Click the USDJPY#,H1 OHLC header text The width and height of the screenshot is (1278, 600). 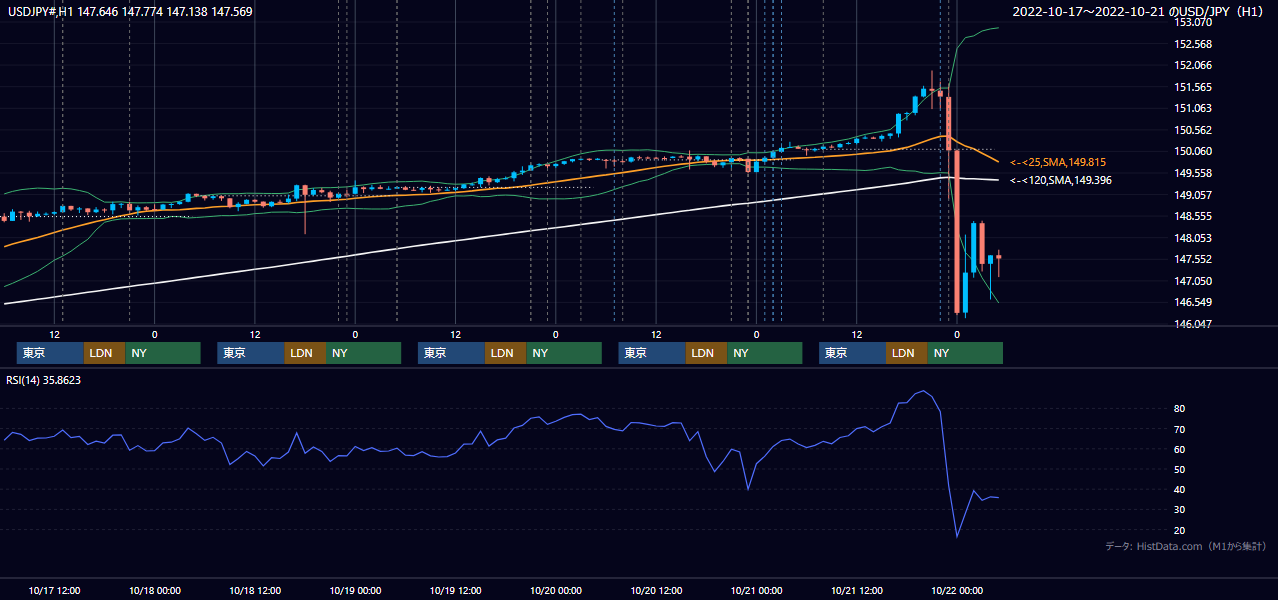[131, 12]
